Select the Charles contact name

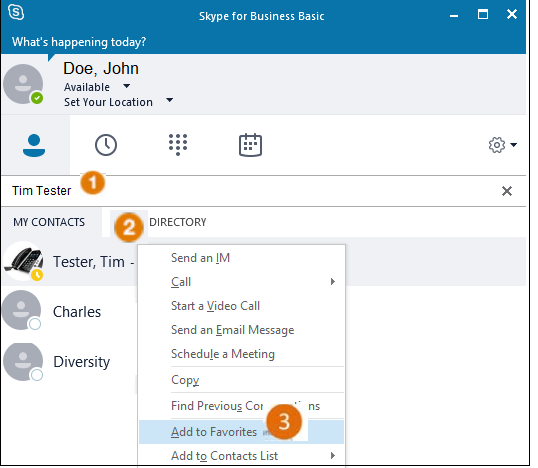tap(77, 312)
